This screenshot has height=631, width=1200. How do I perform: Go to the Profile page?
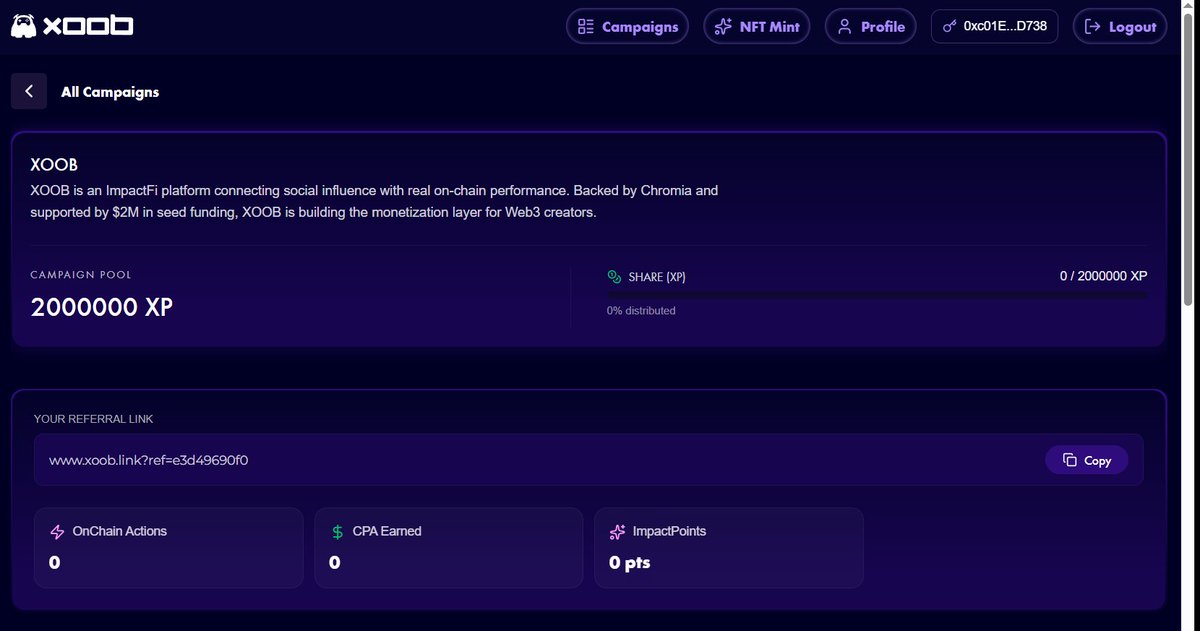871,27
